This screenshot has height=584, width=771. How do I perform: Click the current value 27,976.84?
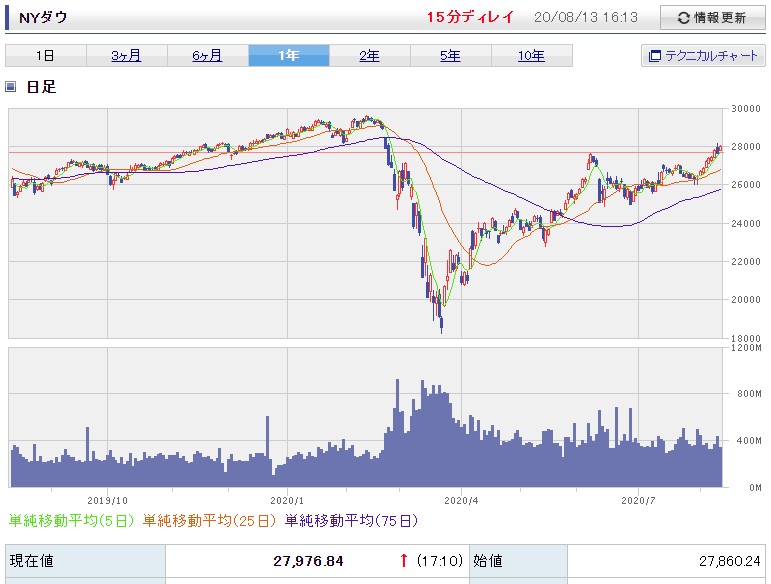point(308,561)
